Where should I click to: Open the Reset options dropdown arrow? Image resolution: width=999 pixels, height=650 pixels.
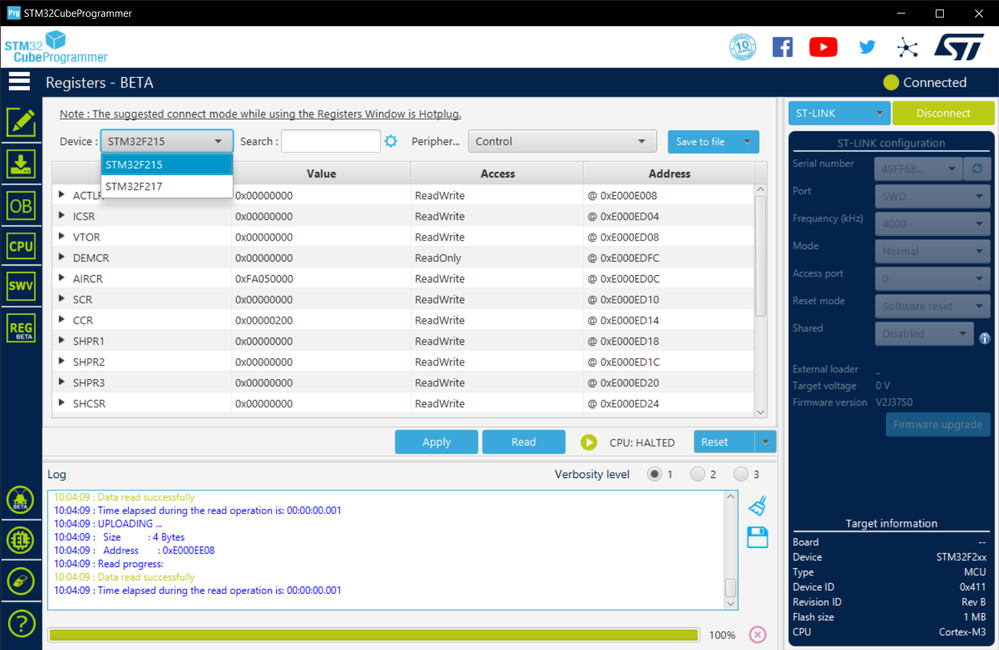pos(765,442)
